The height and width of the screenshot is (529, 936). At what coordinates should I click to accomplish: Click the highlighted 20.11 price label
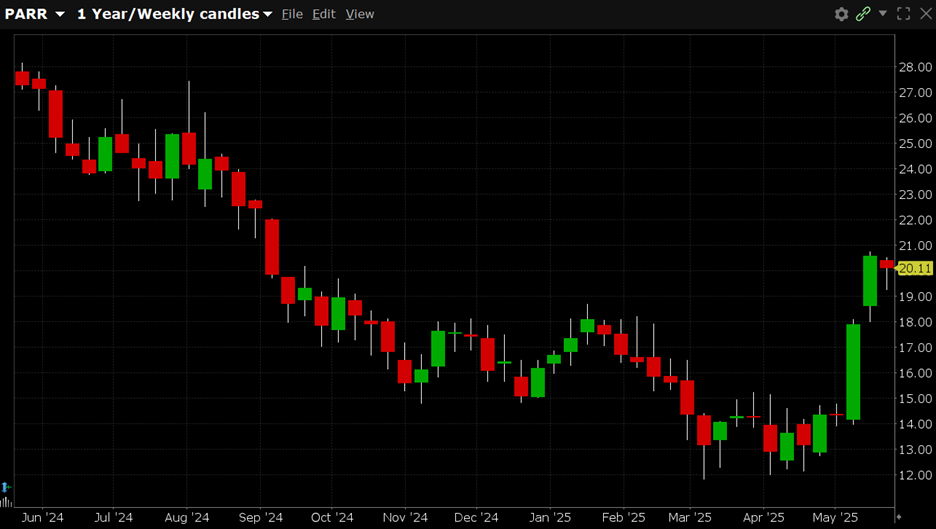pyautogui.click(x=915, y=269)
